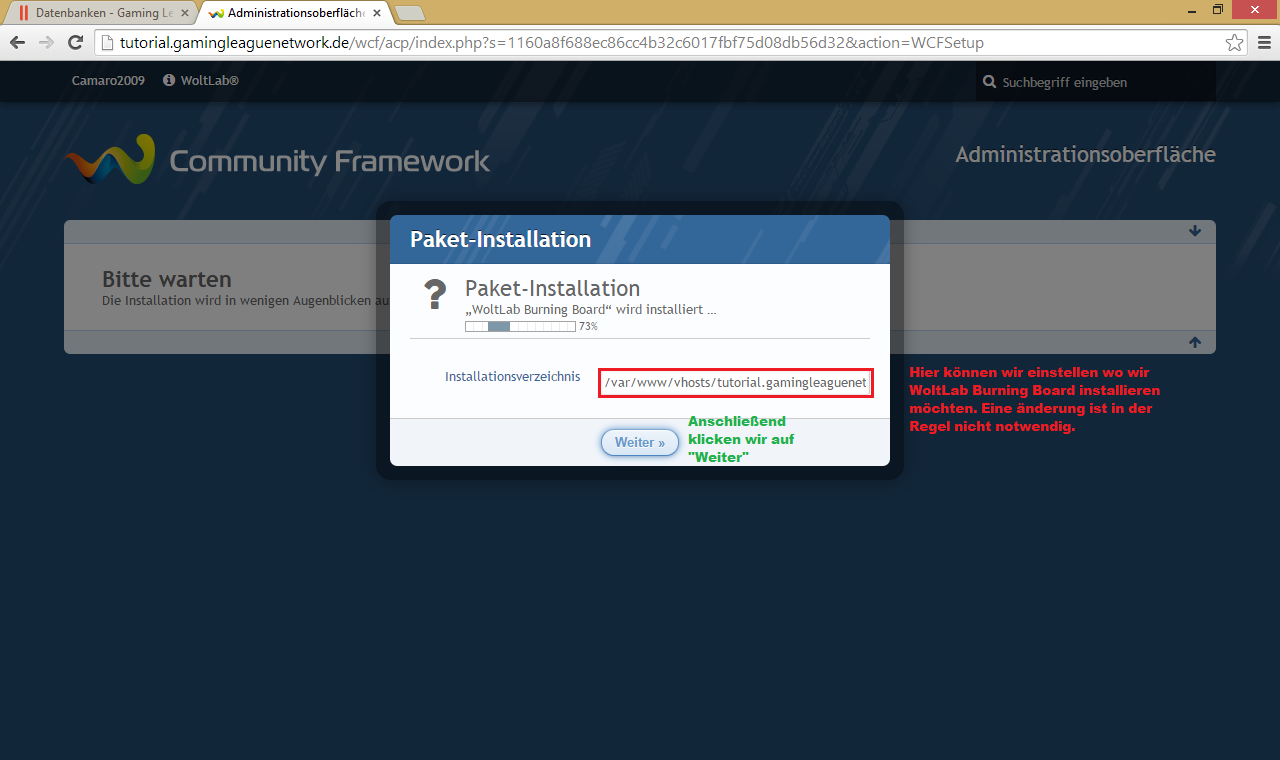Click the WoltLab® info icon
The image size is (1280, 760).
coord(169,80)
